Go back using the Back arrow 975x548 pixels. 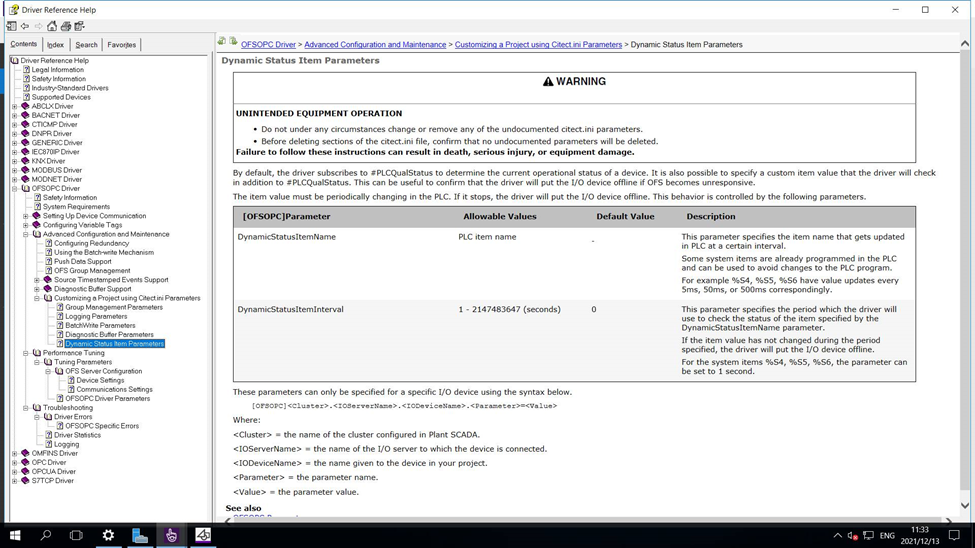[x=25, y=26]
